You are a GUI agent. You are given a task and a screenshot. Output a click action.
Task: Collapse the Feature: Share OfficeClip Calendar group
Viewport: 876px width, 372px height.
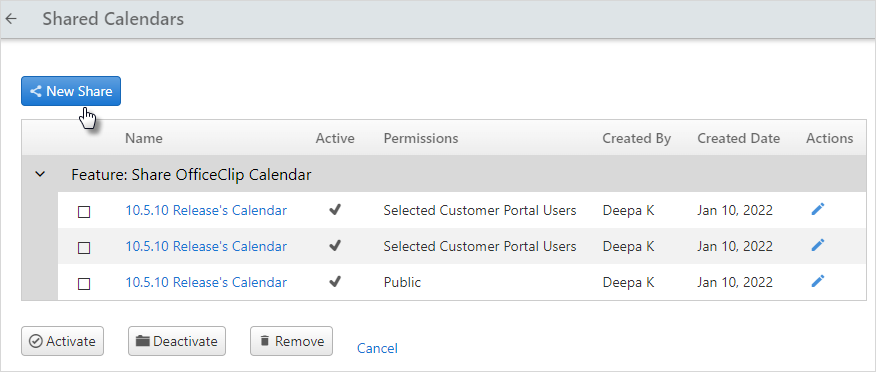click(40, 174)
